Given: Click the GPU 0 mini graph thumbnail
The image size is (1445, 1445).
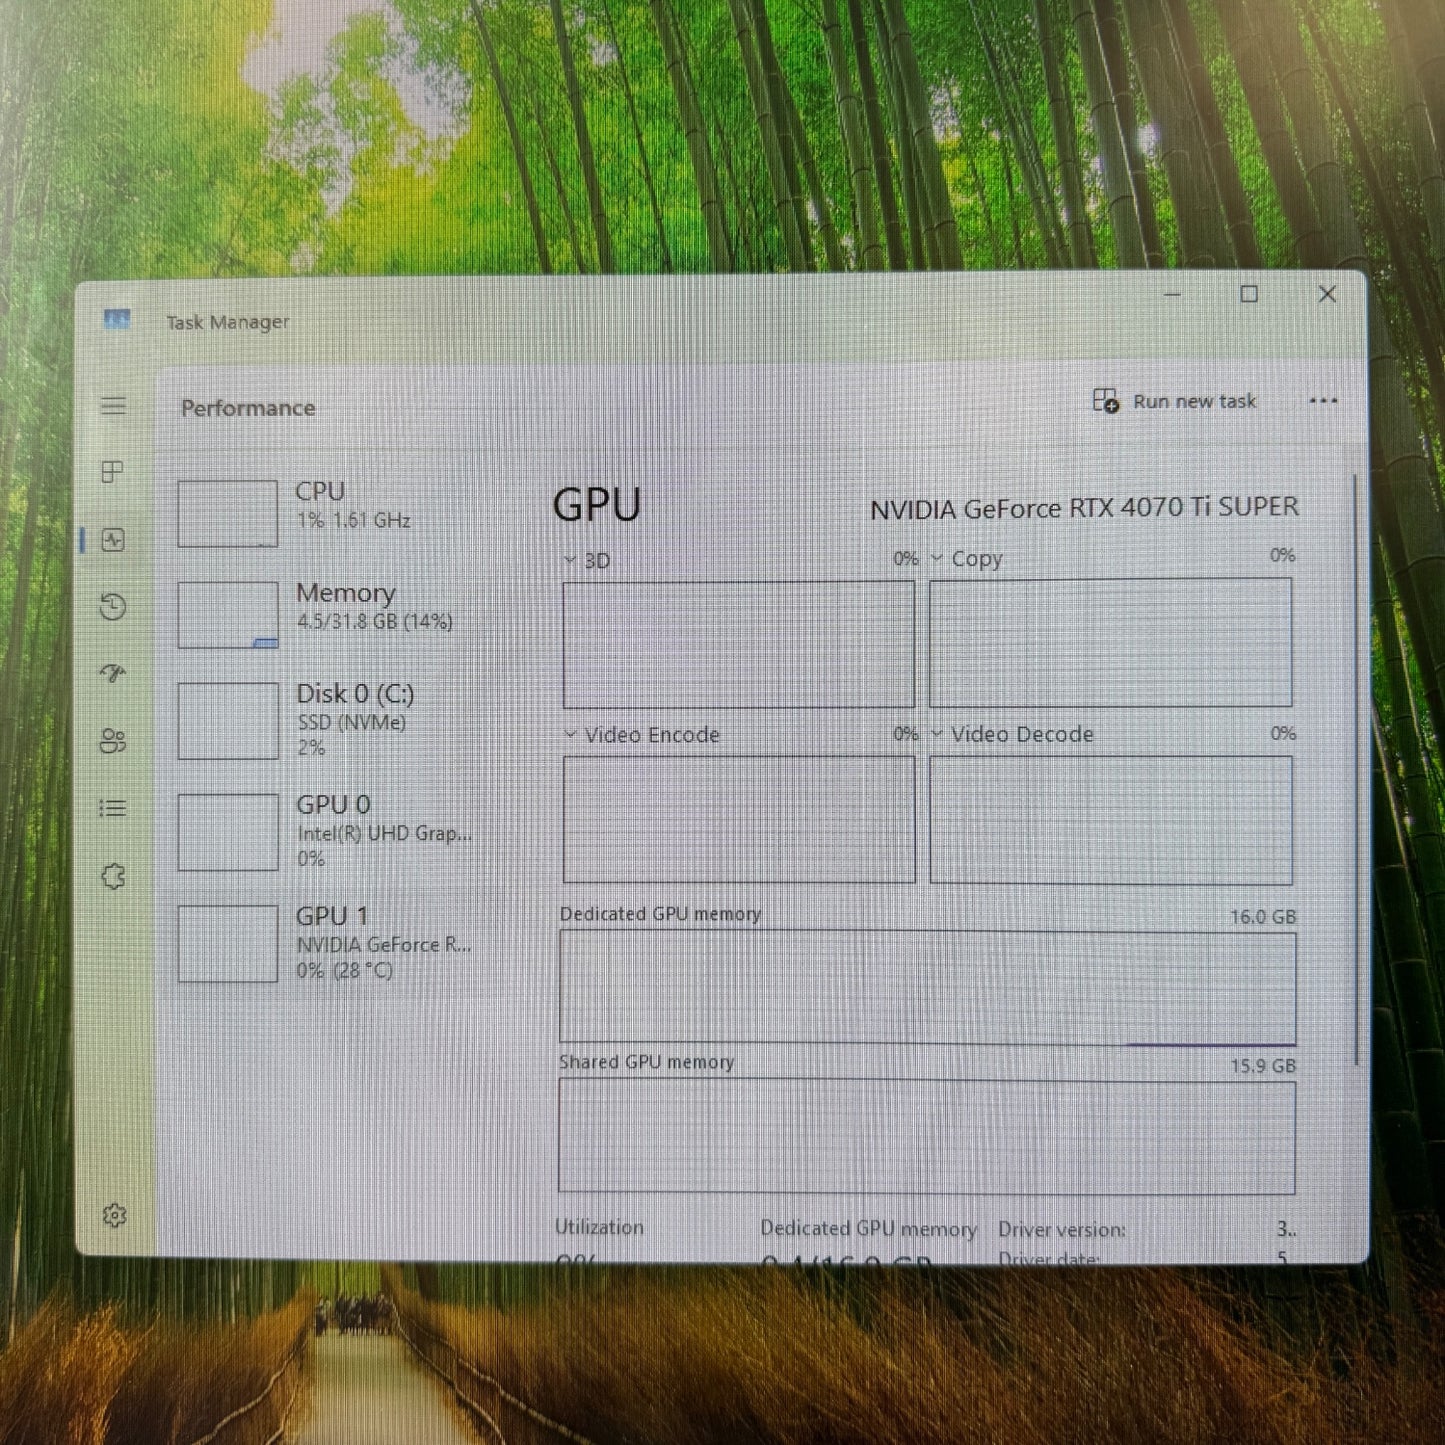Looking at the screenshot, I should (x=228, y=832).
